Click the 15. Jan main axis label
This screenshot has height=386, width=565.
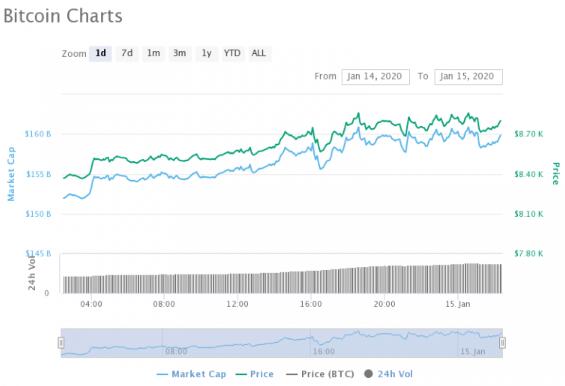[458, 304]
